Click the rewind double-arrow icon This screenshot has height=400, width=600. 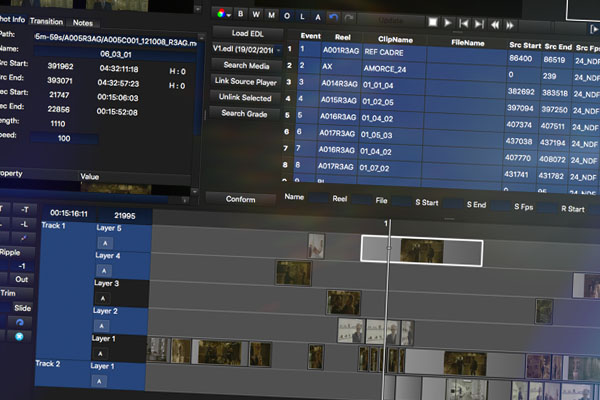[495, 25]
